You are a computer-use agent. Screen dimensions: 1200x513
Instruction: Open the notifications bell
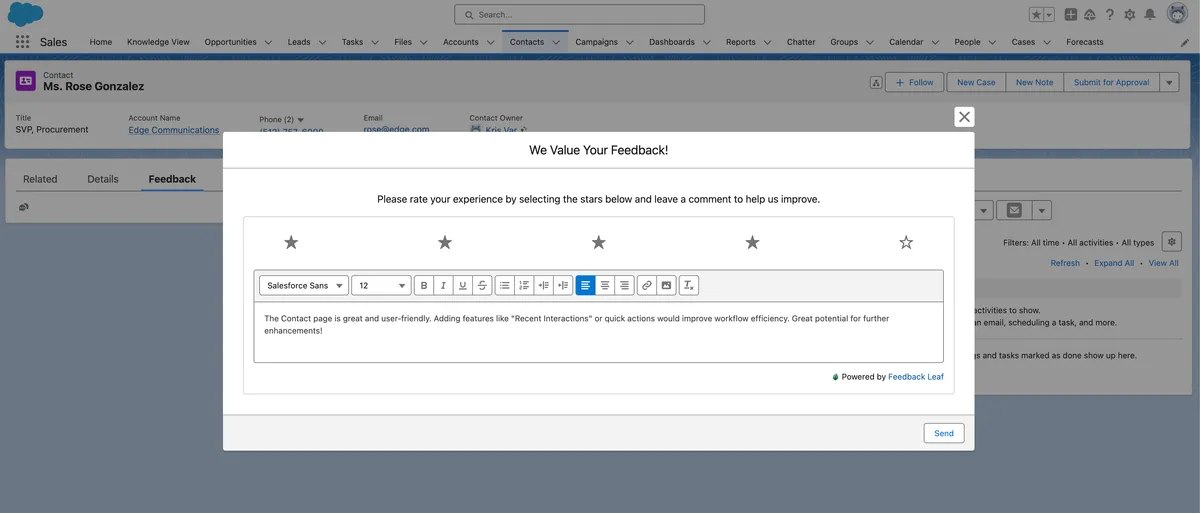[1150, 15]
